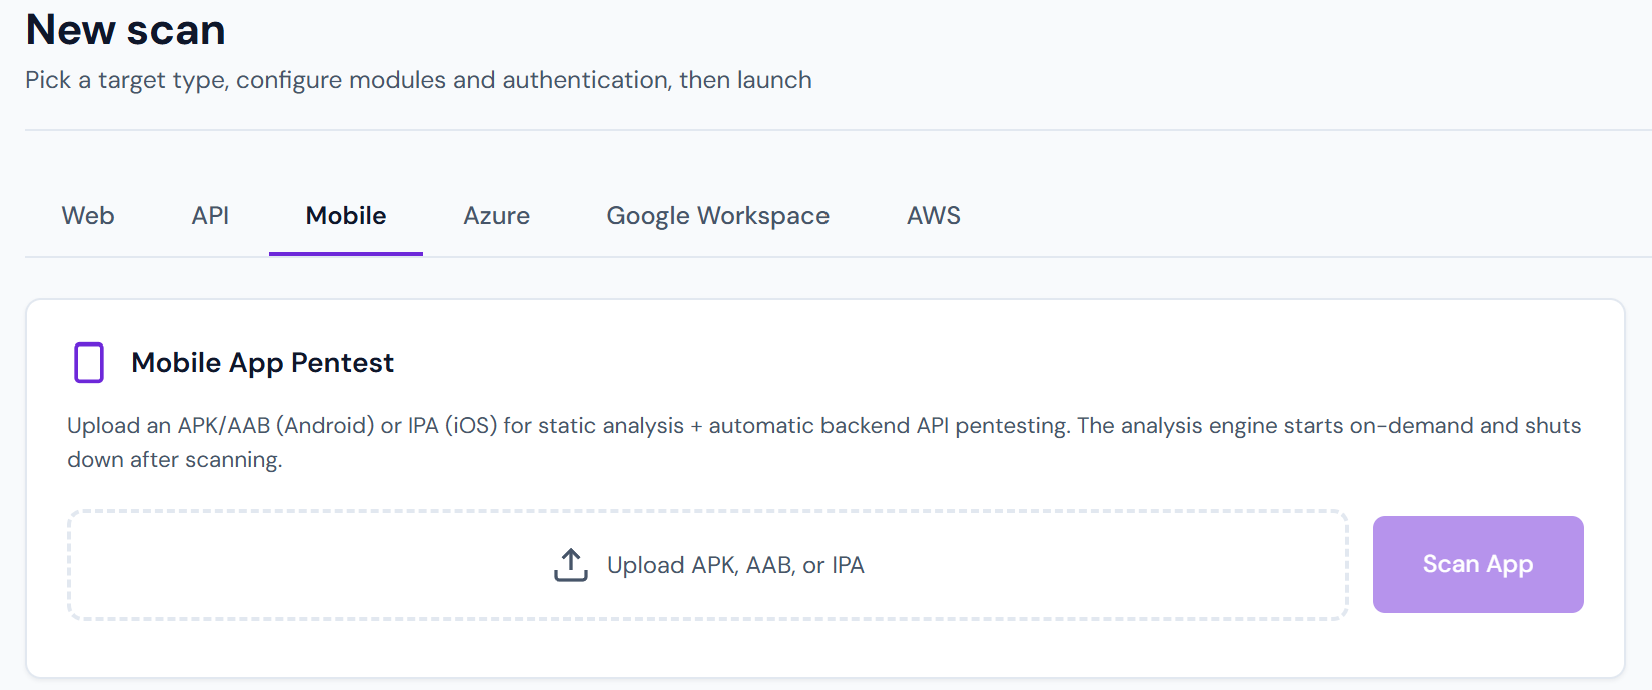Screen dimensions: 1652x690
Task: Switch to the API tab
Action: point(210,216)
